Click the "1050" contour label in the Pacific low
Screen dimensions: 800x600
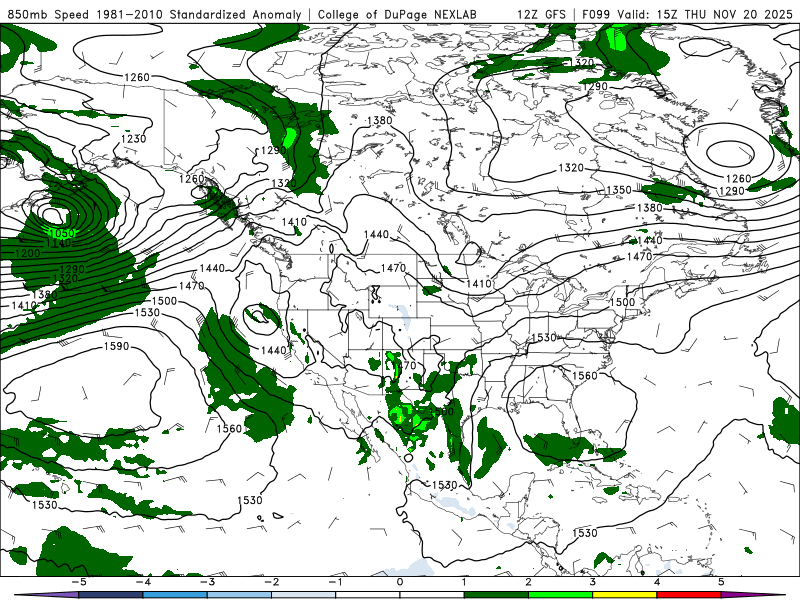[x=63, y=233]
